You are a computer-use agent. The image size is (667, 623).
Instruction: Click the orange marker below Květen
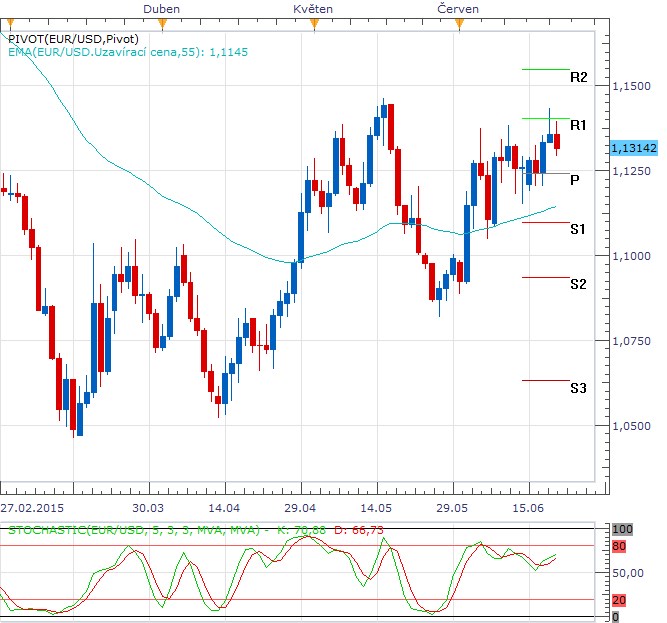pos(314,25)
